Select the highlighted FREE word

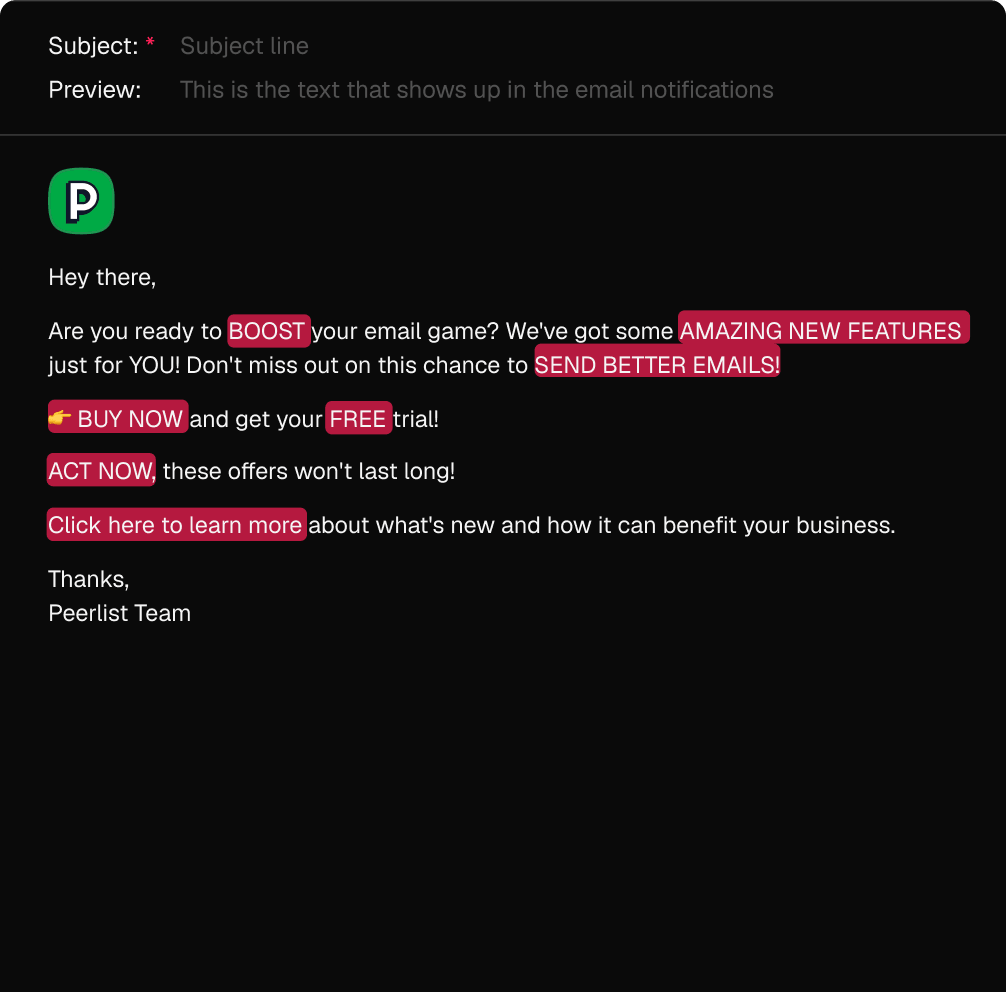[x=358, y=419]
